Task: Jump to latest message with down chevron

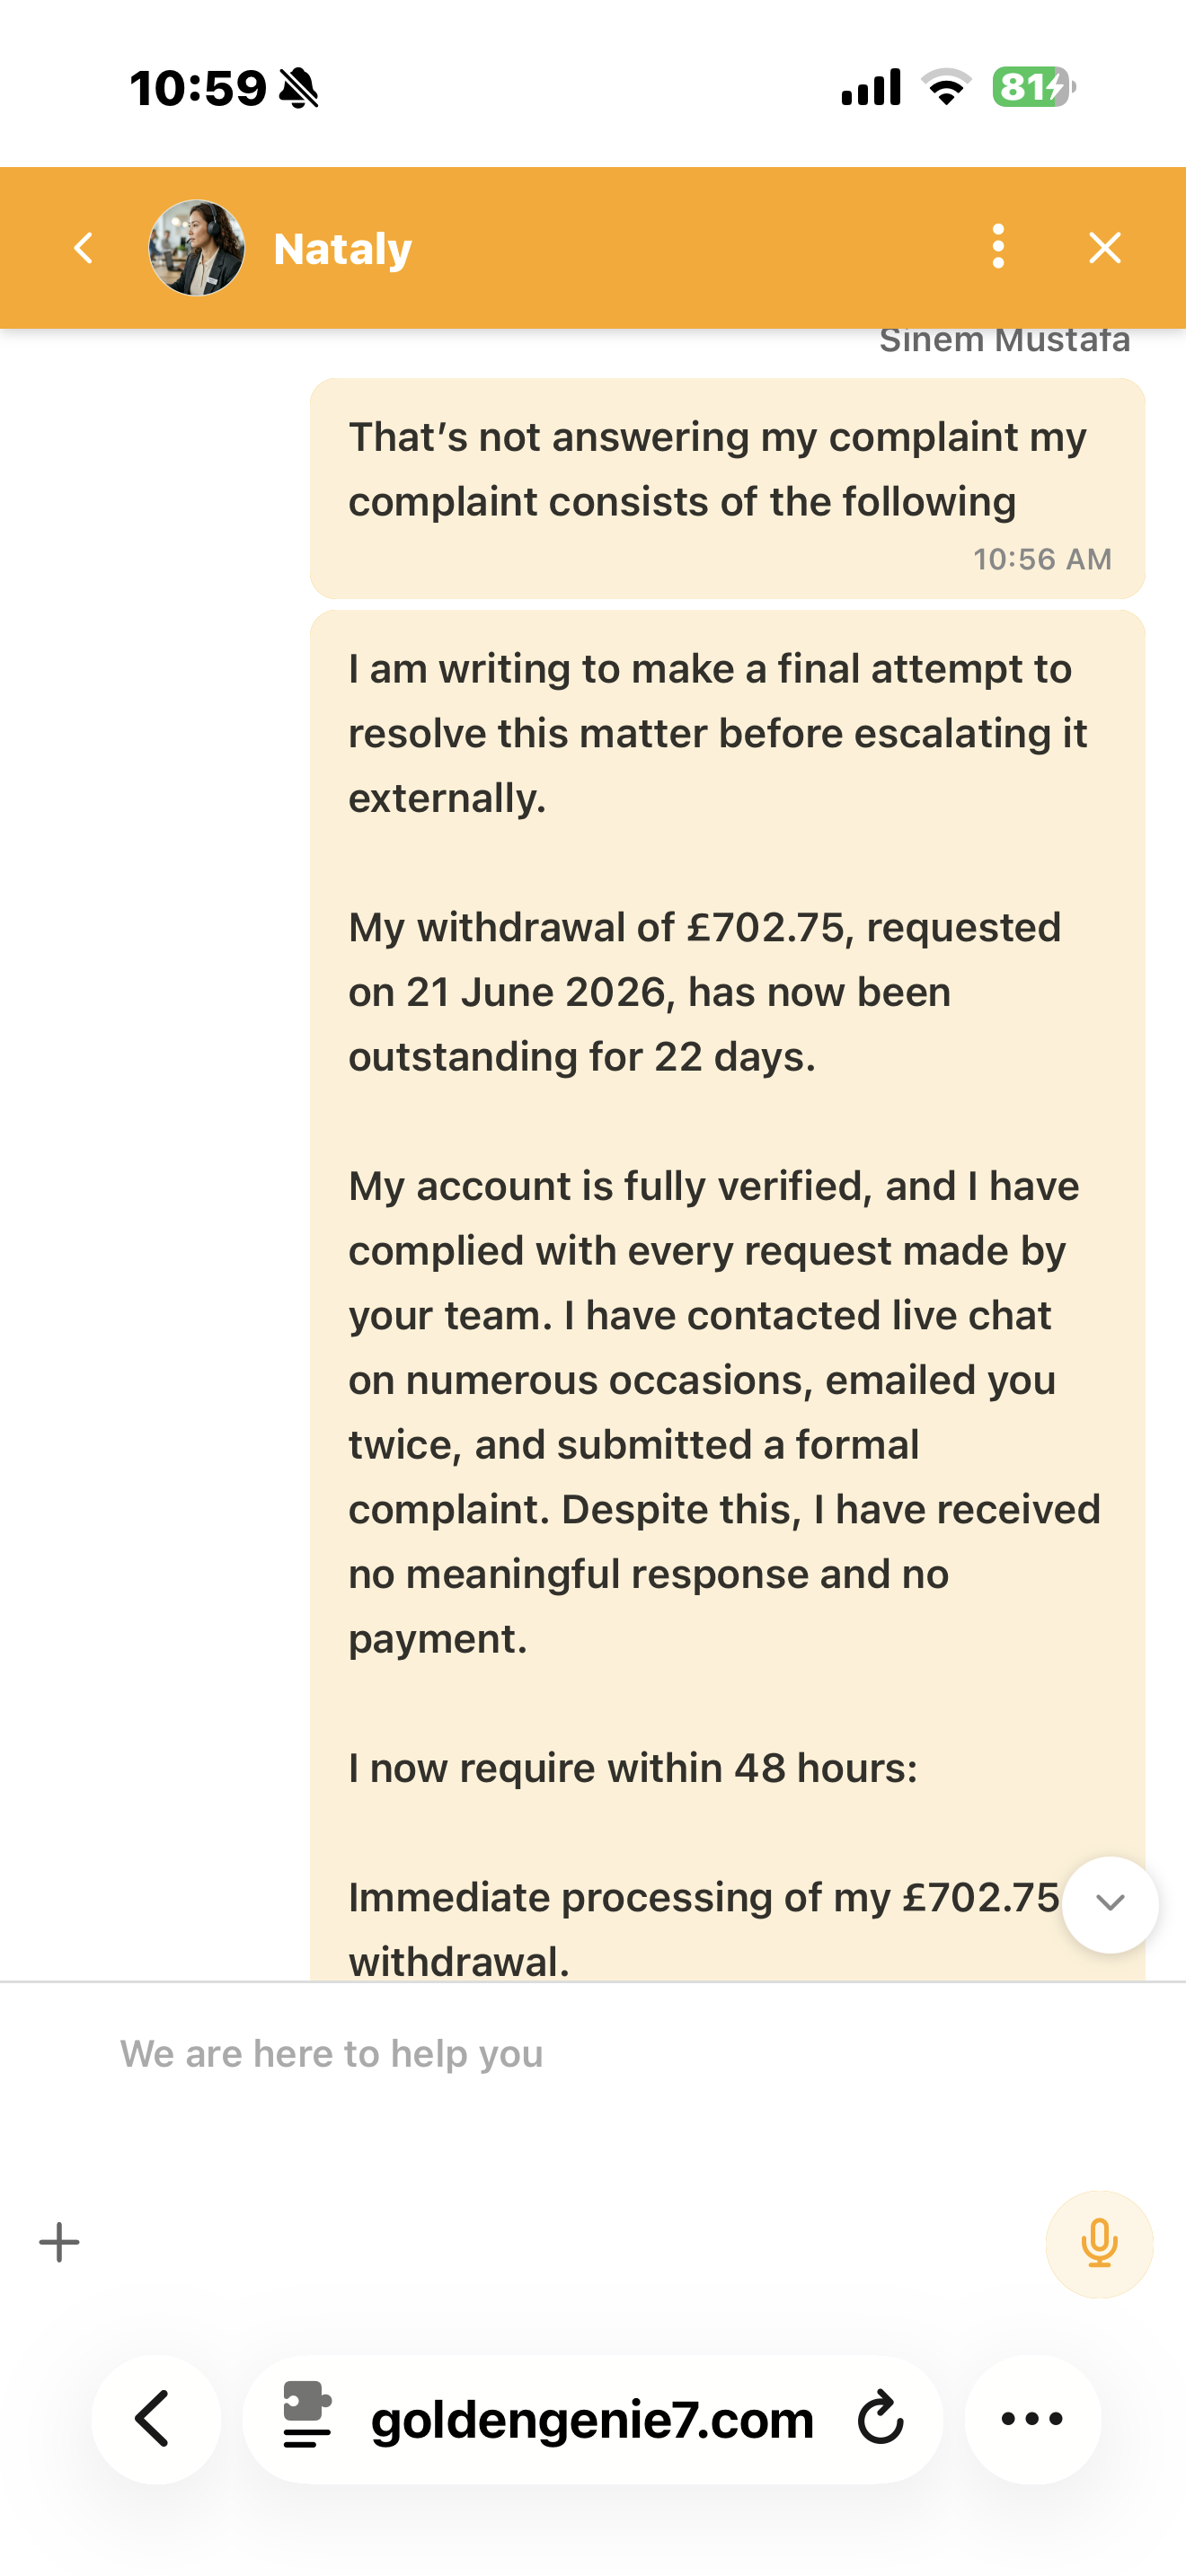Action: (1110, 1904)
